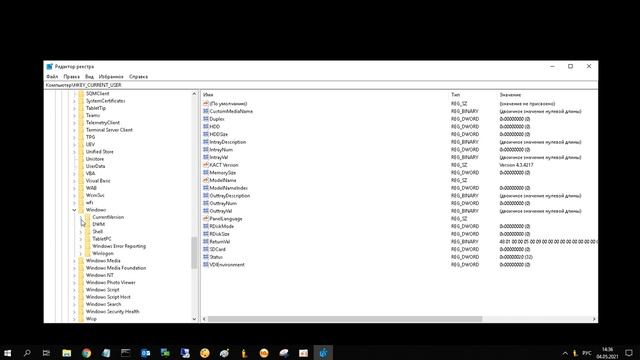Open Task View from the taskbar
Screen dimensions: 640x360
coord(47,353)
